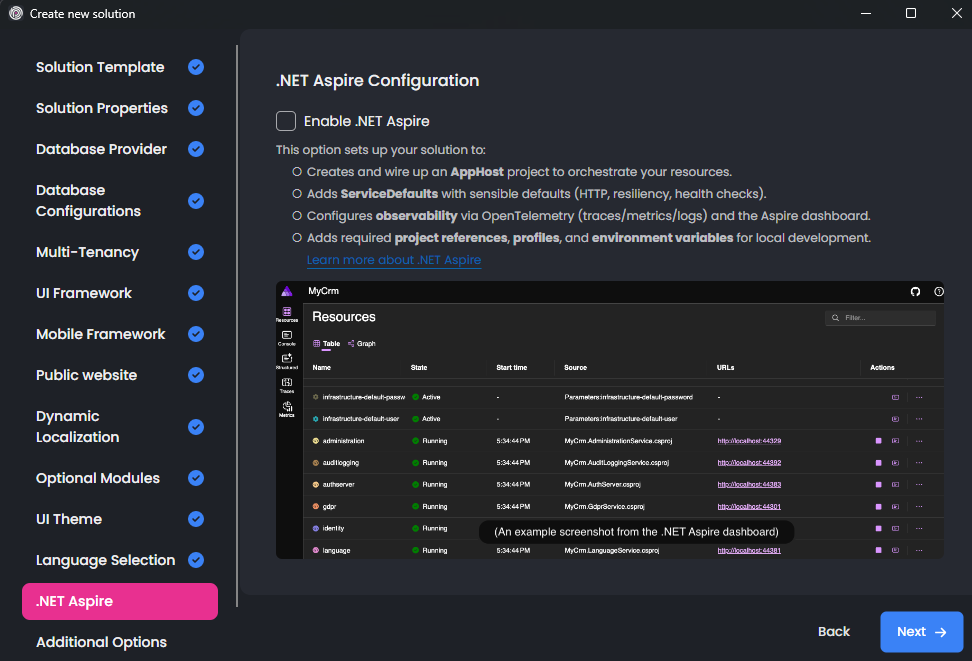The height and width of the screenshot is (661, 972).
Task: Click the Aspire dashboard example screenshot
Action: pyautogui.click(x=610, y=420)
